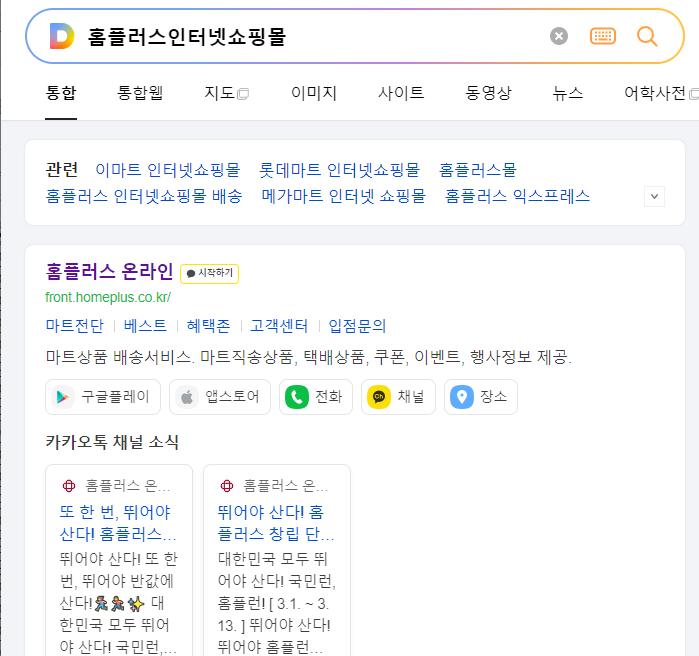This screenshot has width=699, height=656.
Task: Click related search 홈플러스몰
Action: pyautogui.click(x=477, y=170)
